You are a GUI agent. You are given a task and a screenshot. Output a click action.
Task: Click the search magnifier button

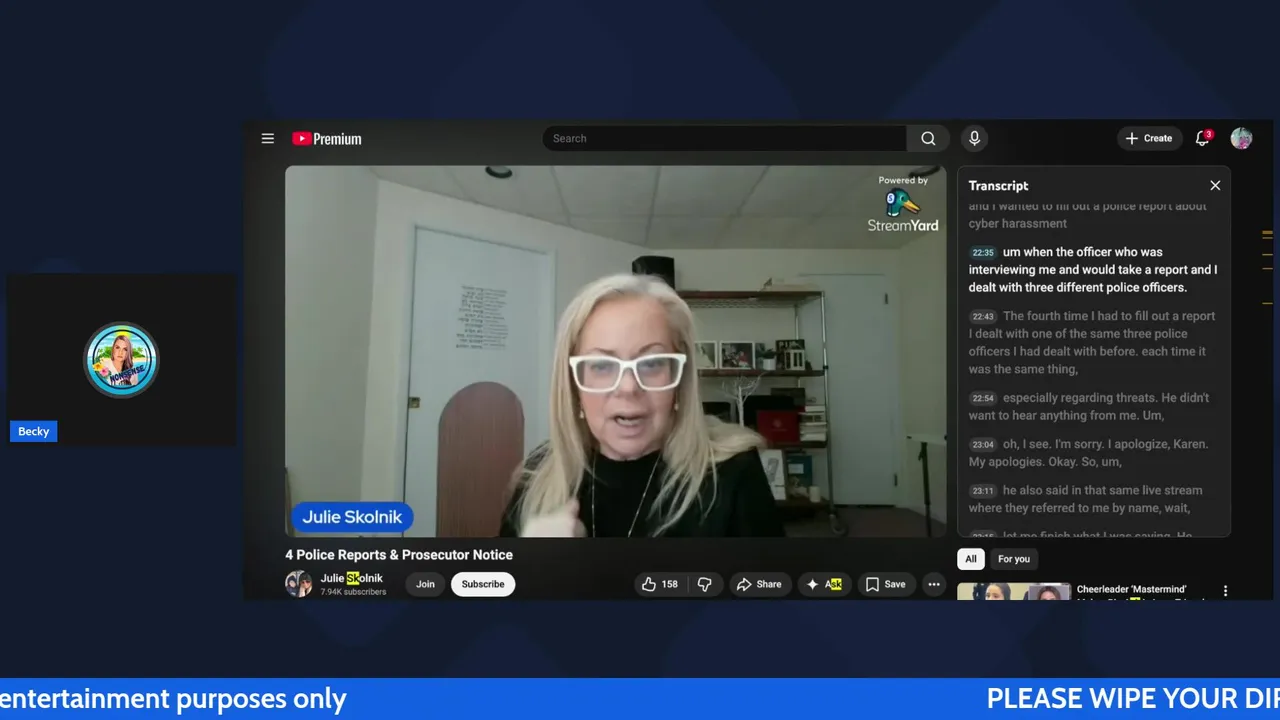928,139
